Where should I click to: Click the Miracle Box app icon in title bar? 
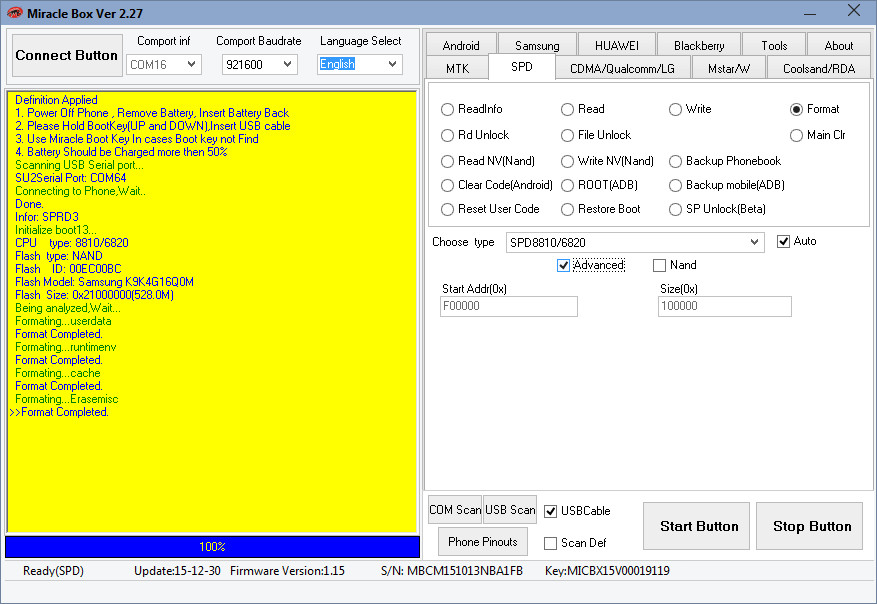click(x=15, y=13)
